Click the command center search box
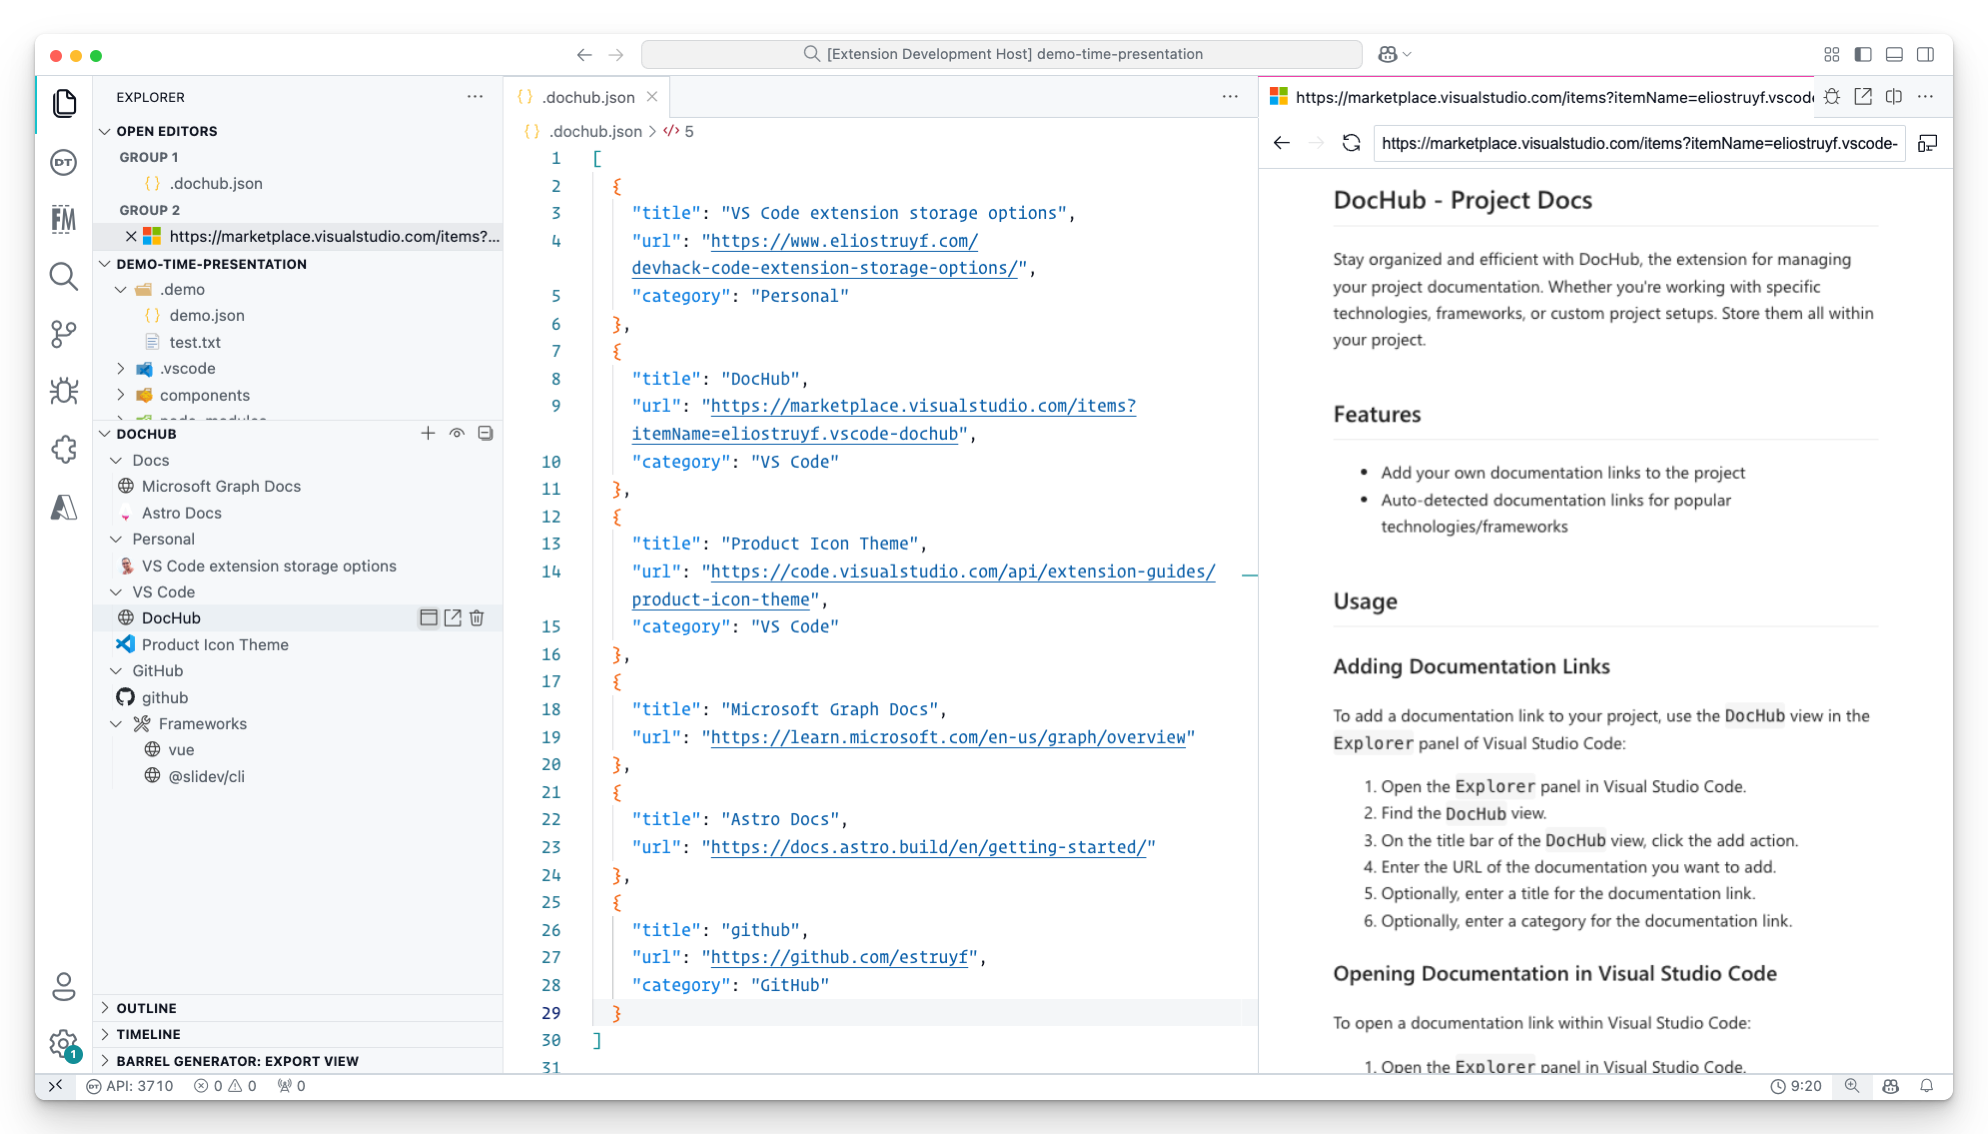The width and height of the screenshot is (1988, 1134). pyautogui.click(x=1002, y=54)
